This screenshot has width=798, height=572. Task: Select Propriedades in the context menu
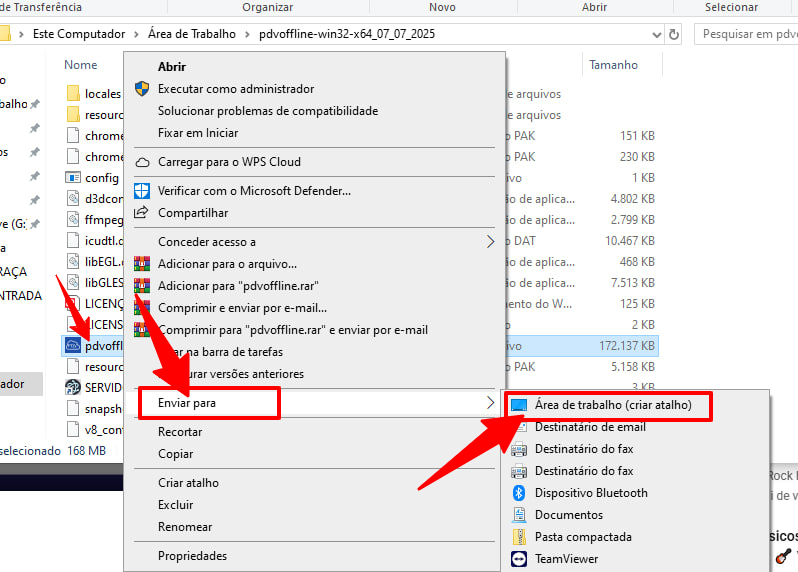(x=192, y=556)
